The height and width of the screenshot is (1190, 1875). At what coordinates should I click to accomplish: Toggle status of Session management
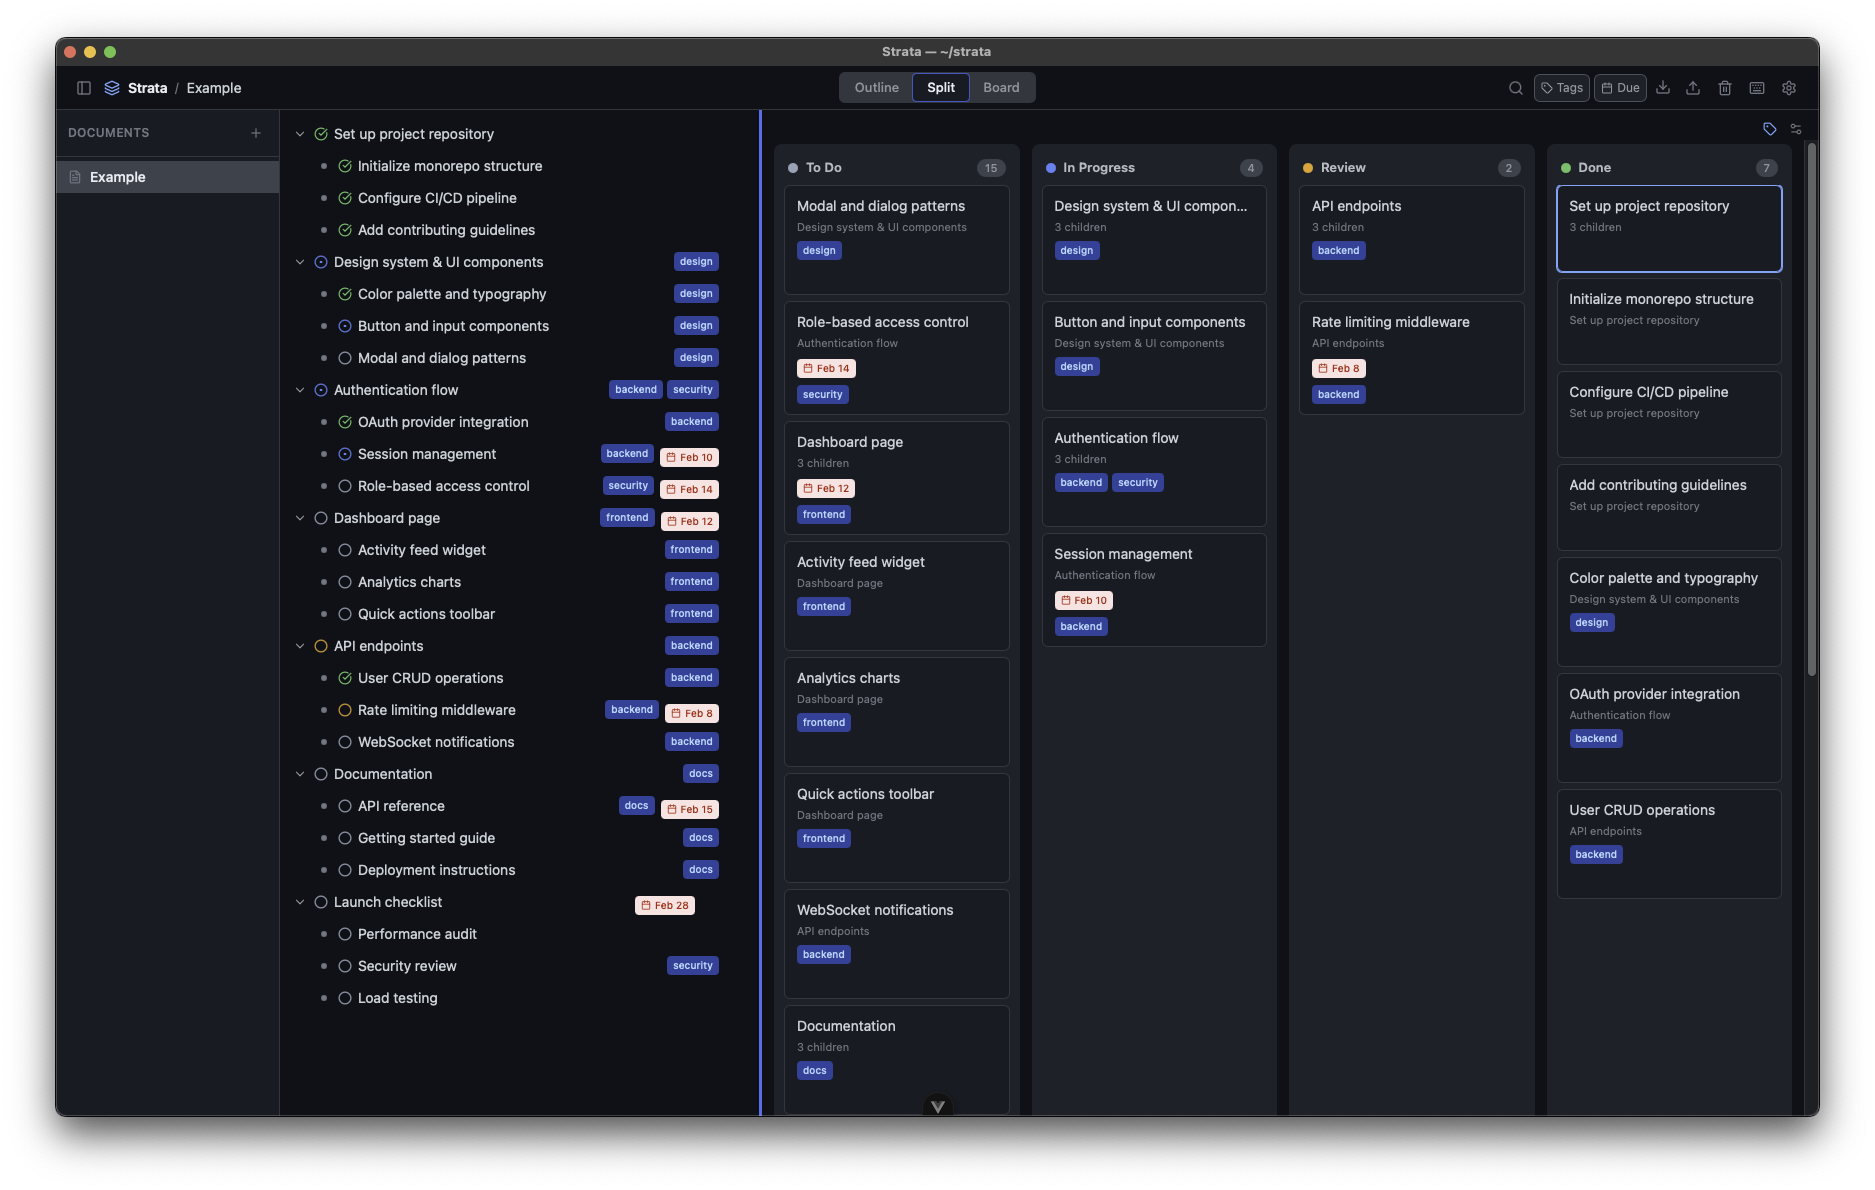point(345,454)
